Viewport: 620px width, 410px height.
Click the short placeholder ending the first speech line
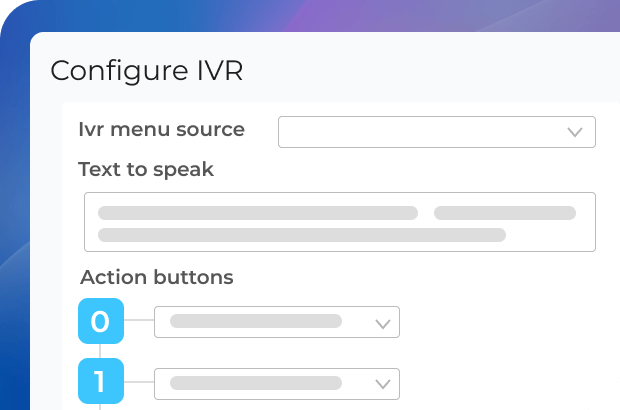(504, 212)
